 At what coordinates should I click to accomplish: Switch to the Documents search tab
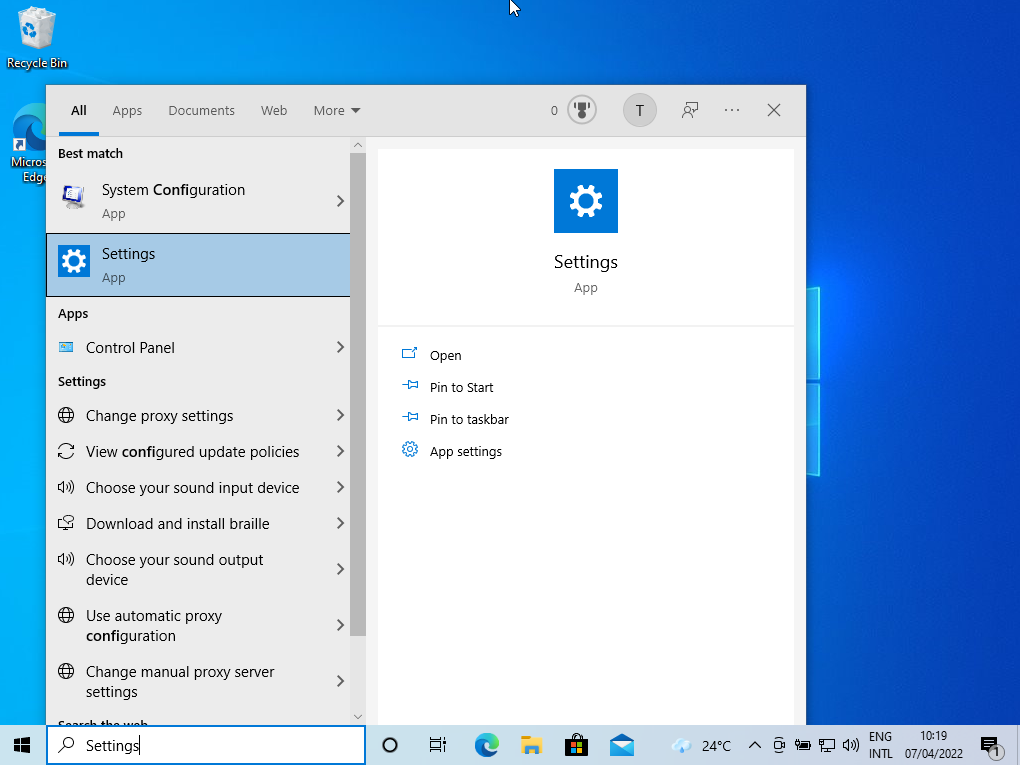(201, 111)
